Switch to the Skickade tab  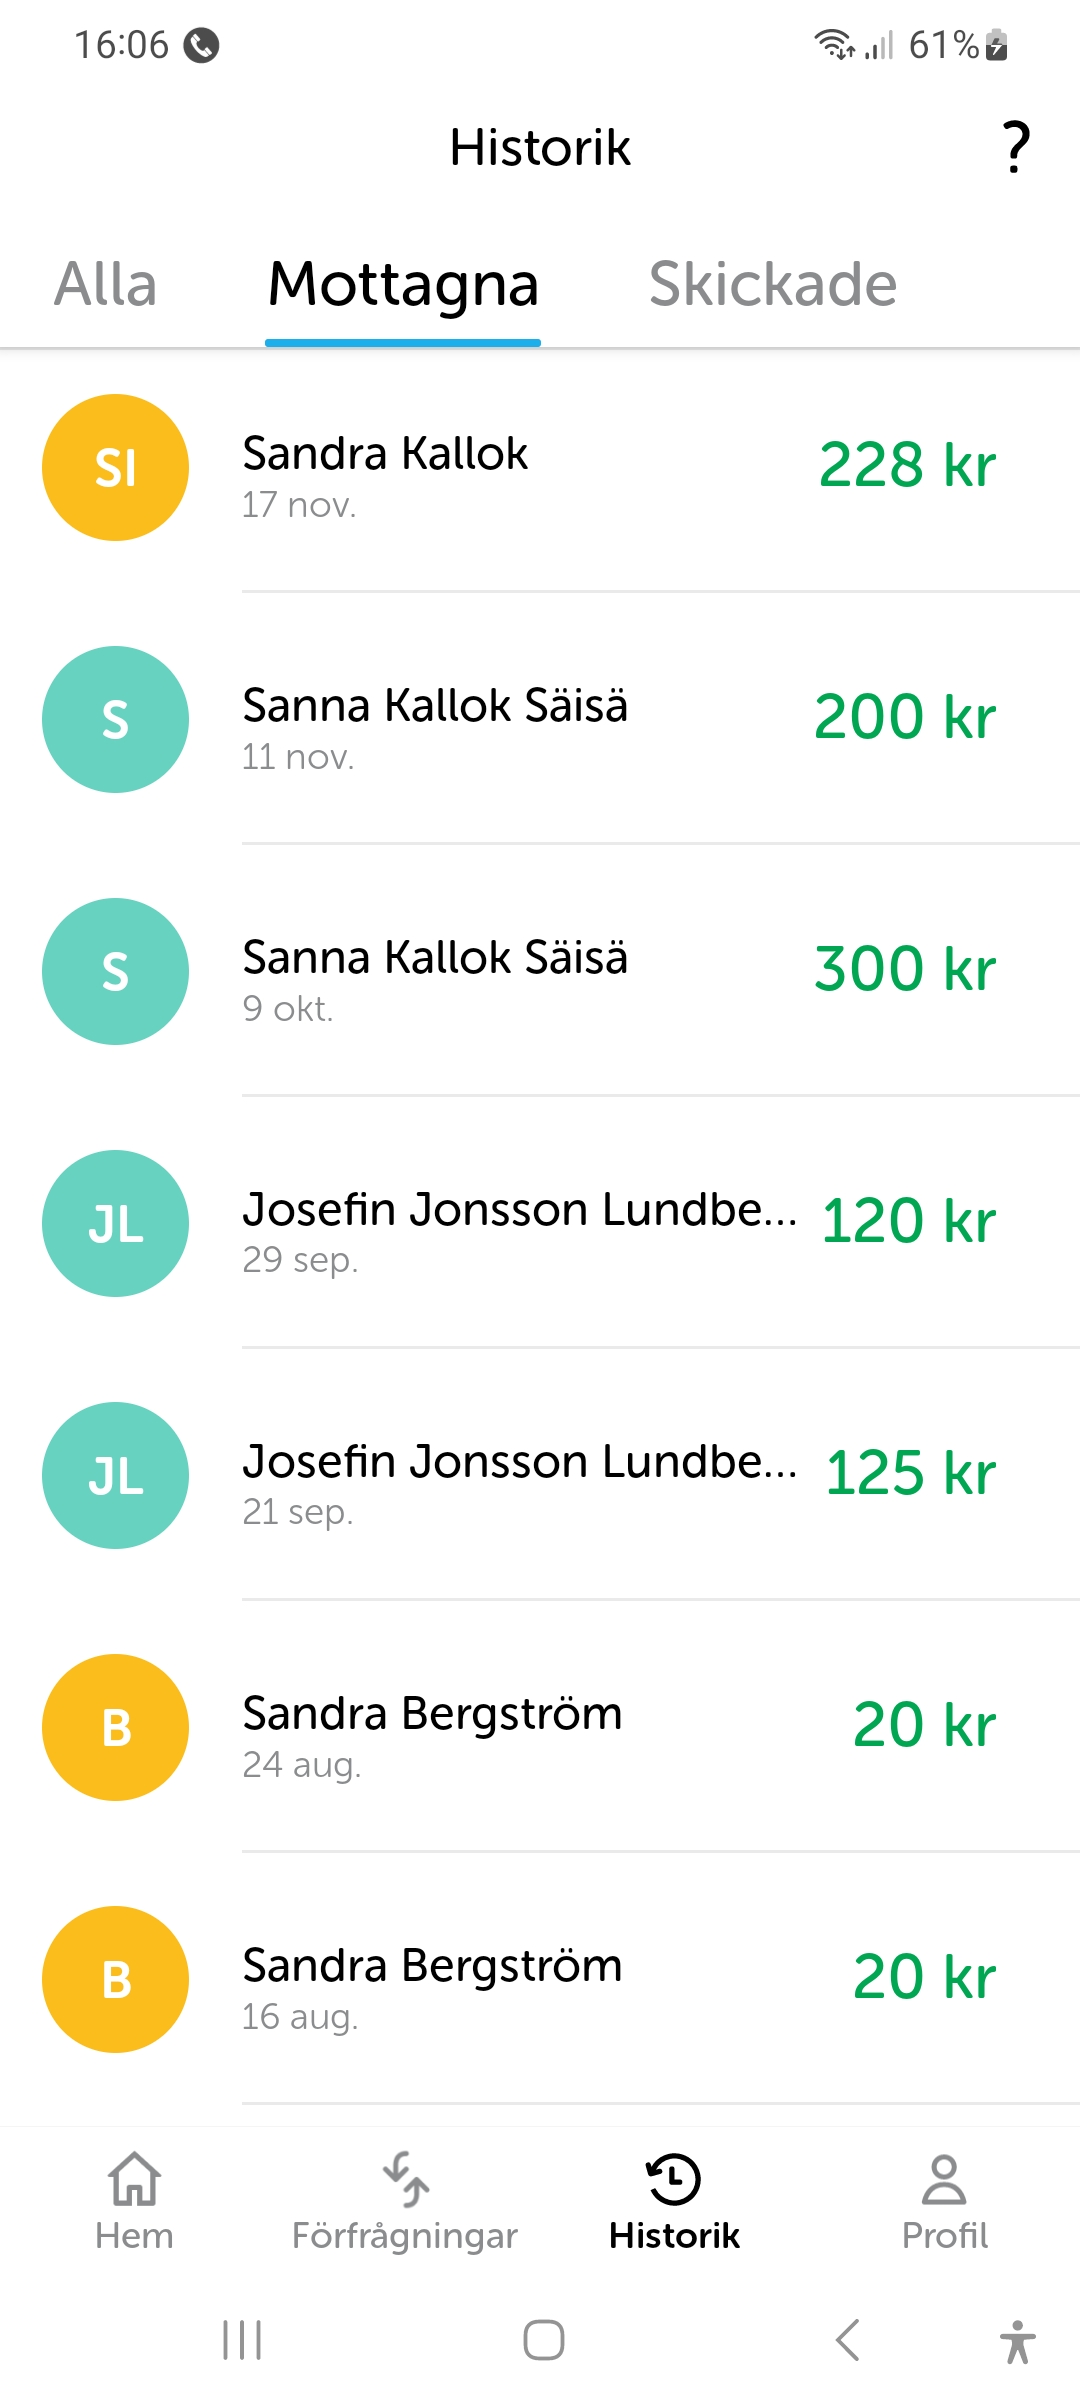(773, 284)
